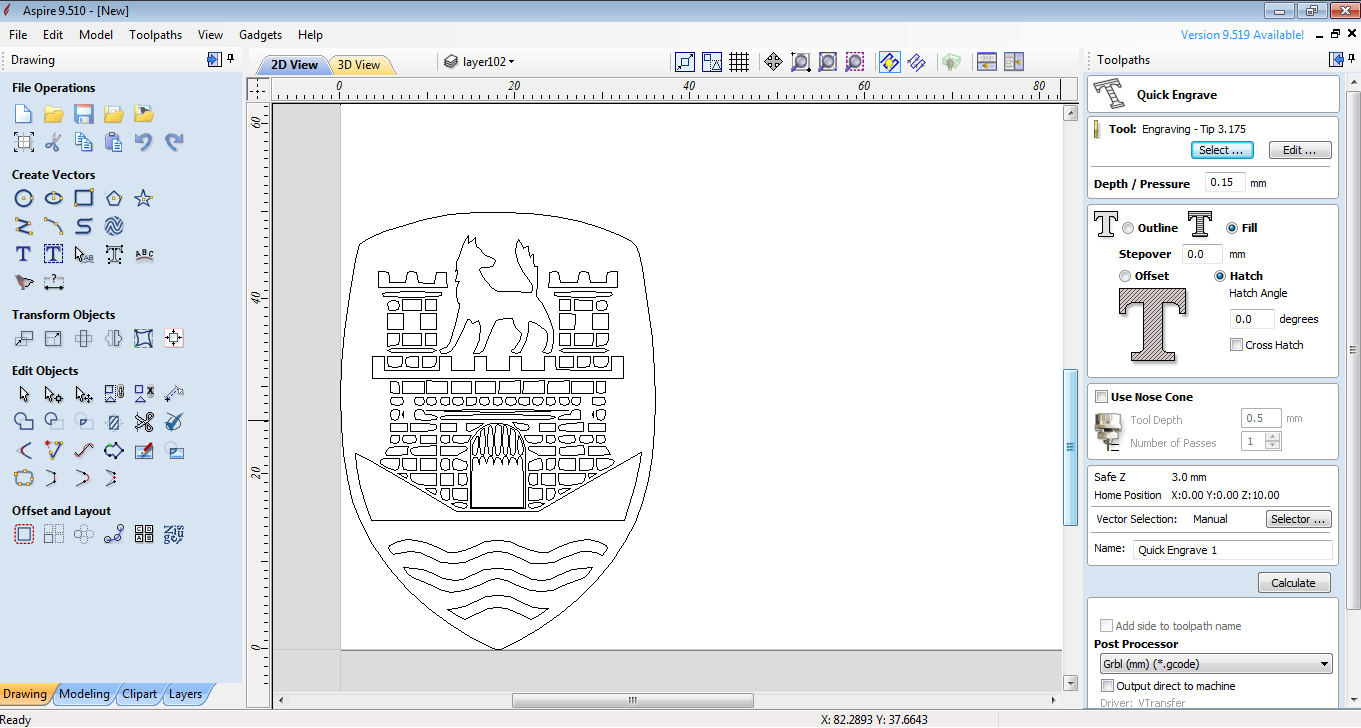Open the Toolpaths menu
This screenshot has height=728, width=1361.
(x=155, y=34)
